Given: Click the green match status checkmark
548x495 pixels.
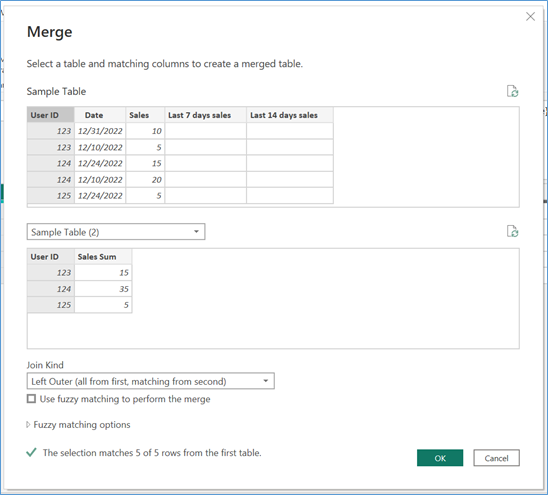Looking at the screenshot, I should click(31, 452).
